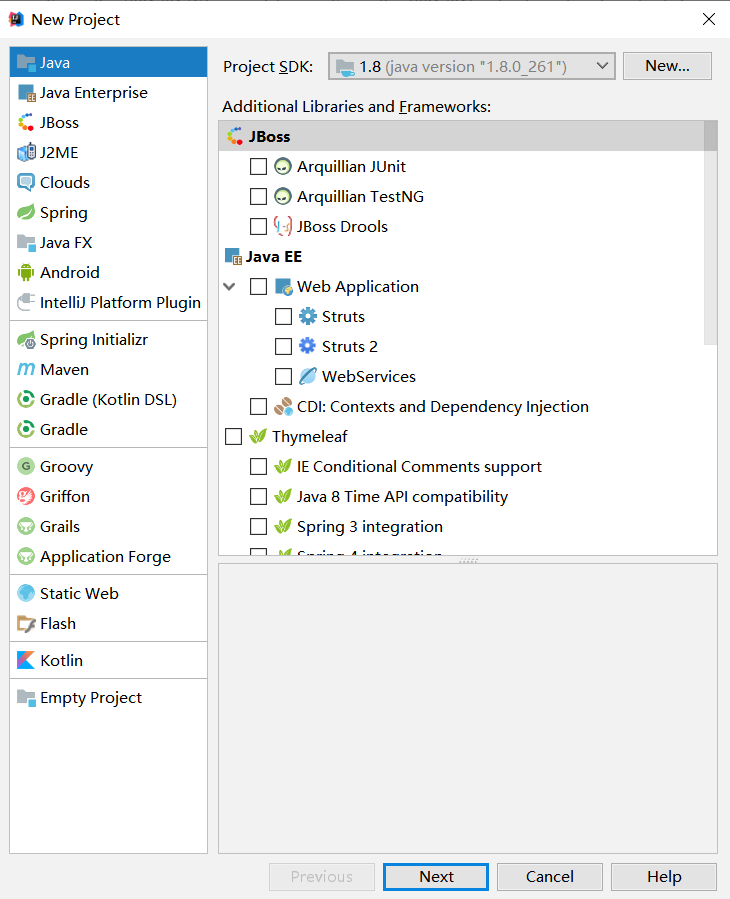Click the Next button

coord(436,877)
